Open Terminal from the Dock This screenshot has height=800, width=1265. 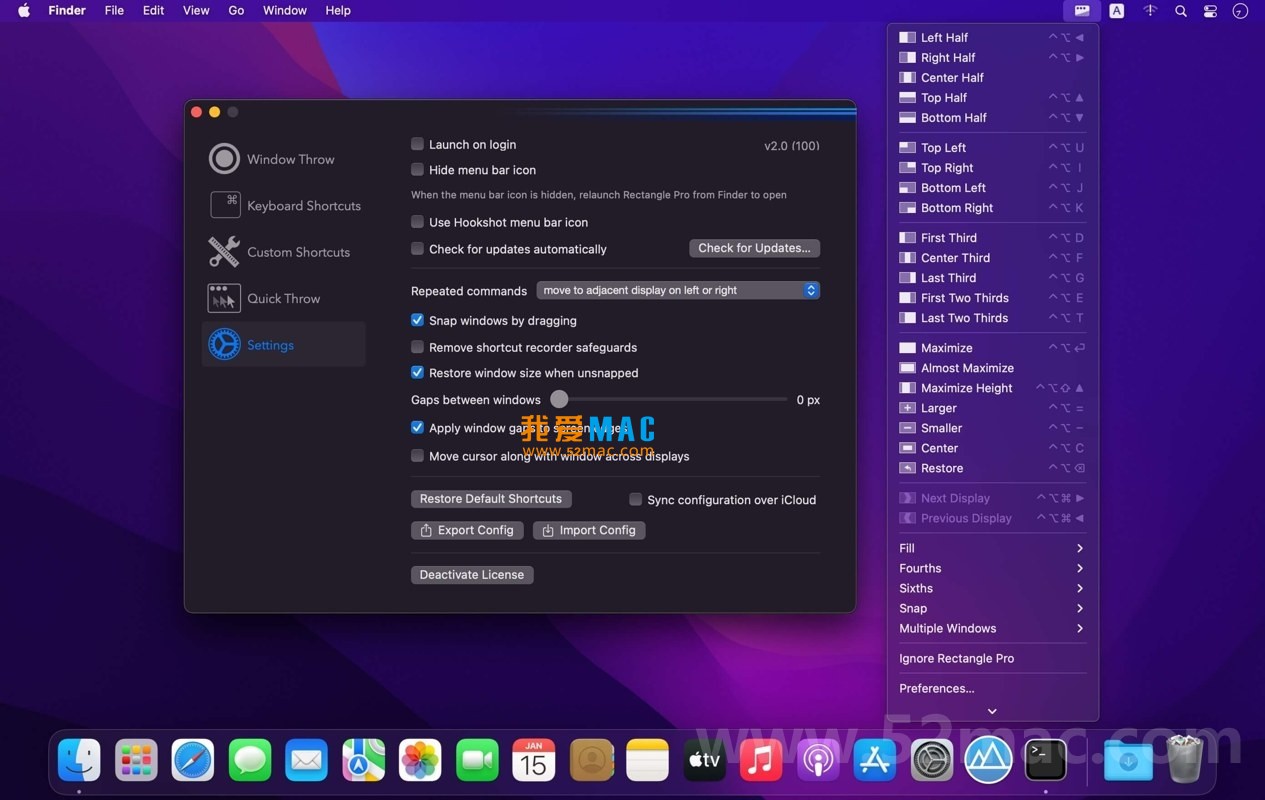(x=1046, y=761)
